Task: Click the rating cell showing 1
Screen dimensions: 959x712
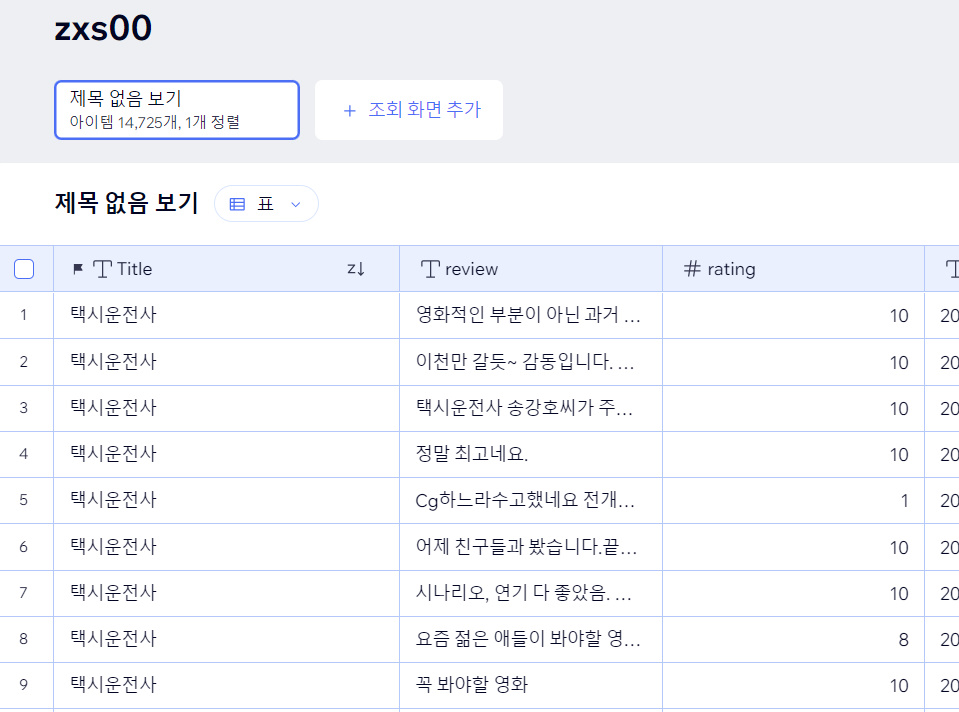Action: (x=792, y=501)
